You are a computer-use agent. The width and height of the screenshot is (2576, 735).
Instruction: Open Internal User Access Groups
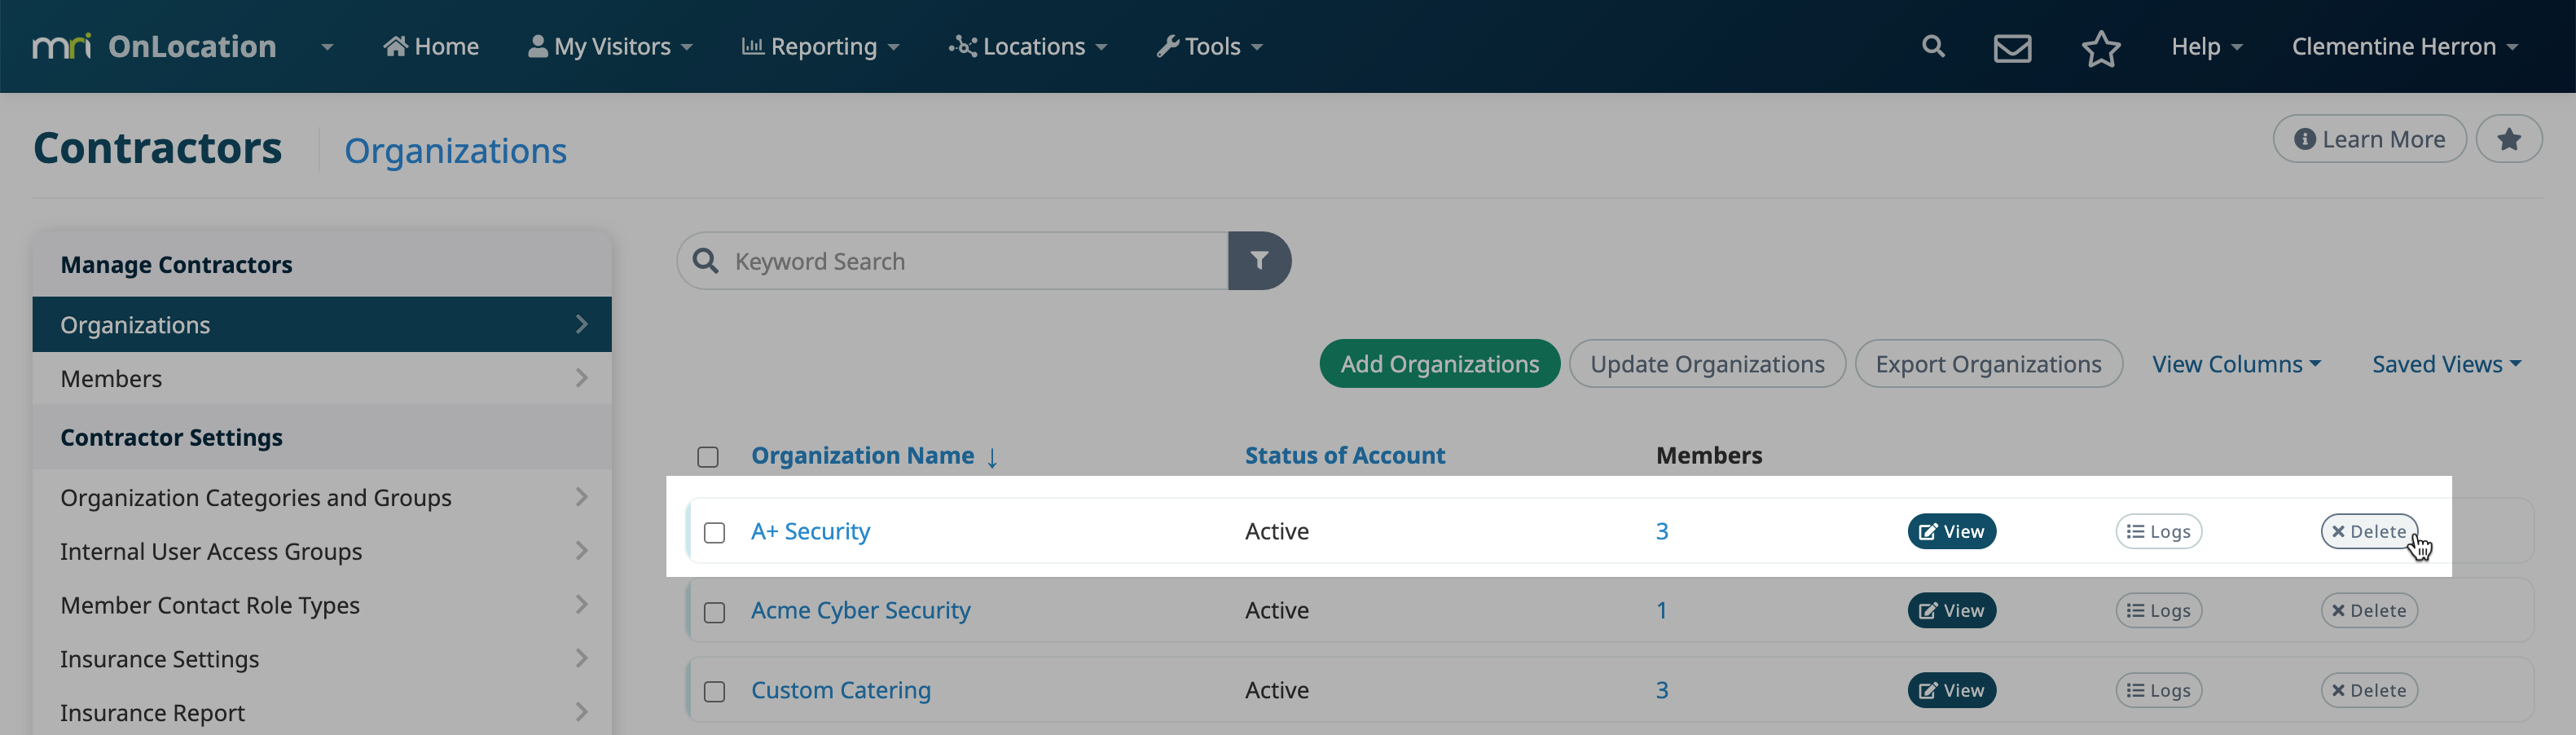[321, 551]
